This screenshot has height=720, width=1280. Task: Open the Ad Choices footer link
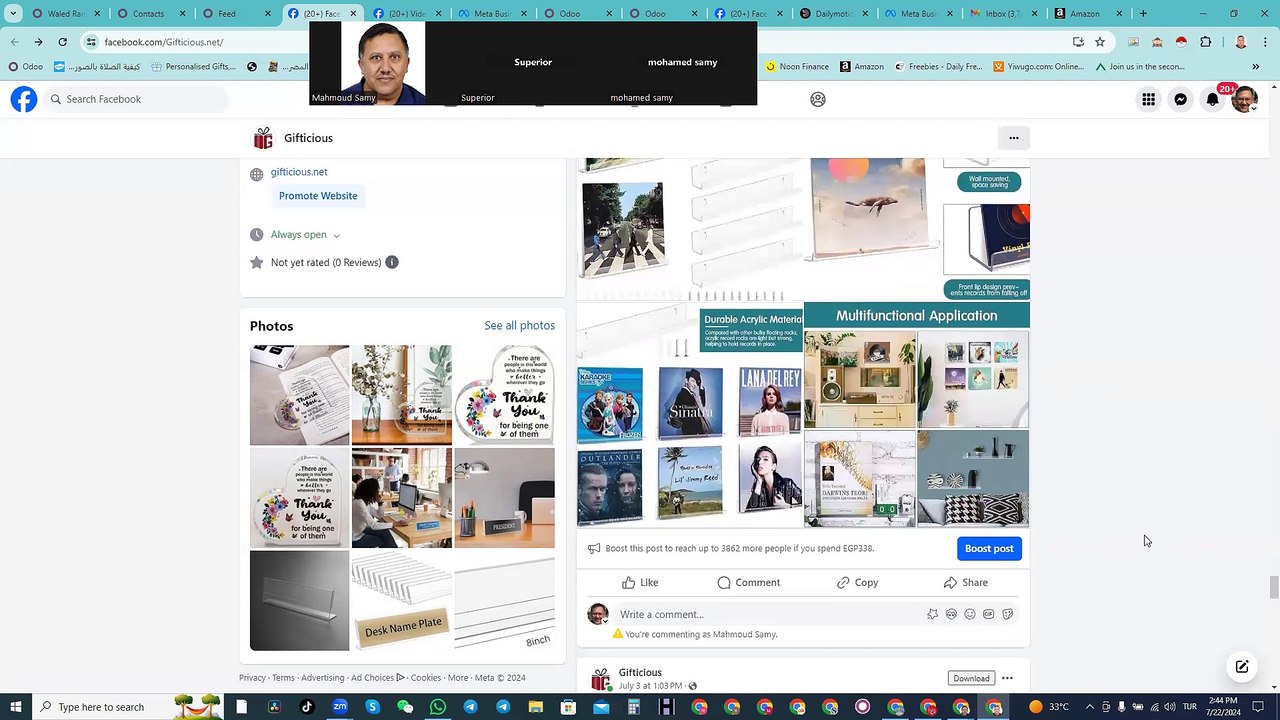coord(377,678)
